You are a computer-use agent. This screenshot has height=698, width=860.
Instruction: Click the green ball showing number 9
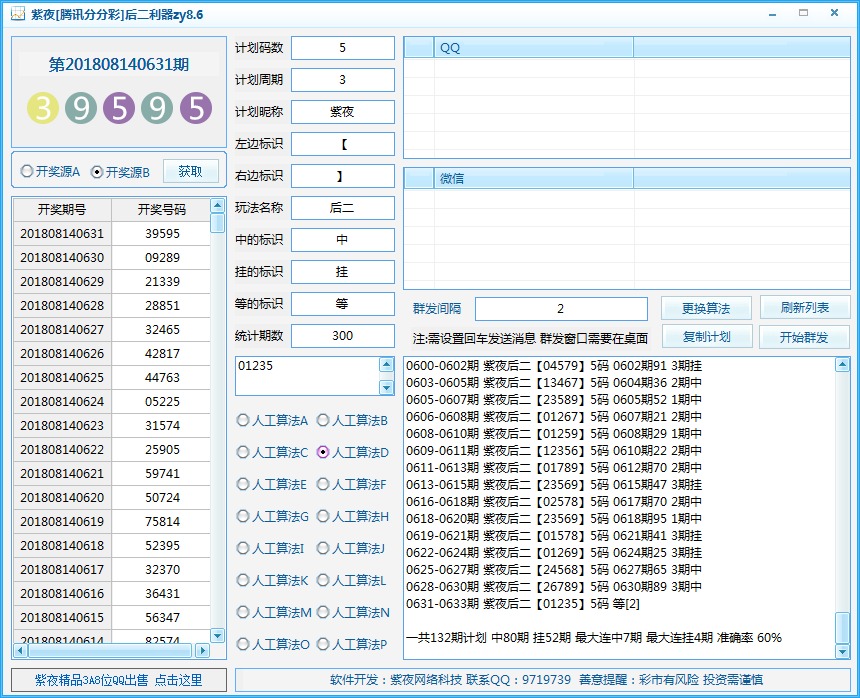click(x=80, y=108)
